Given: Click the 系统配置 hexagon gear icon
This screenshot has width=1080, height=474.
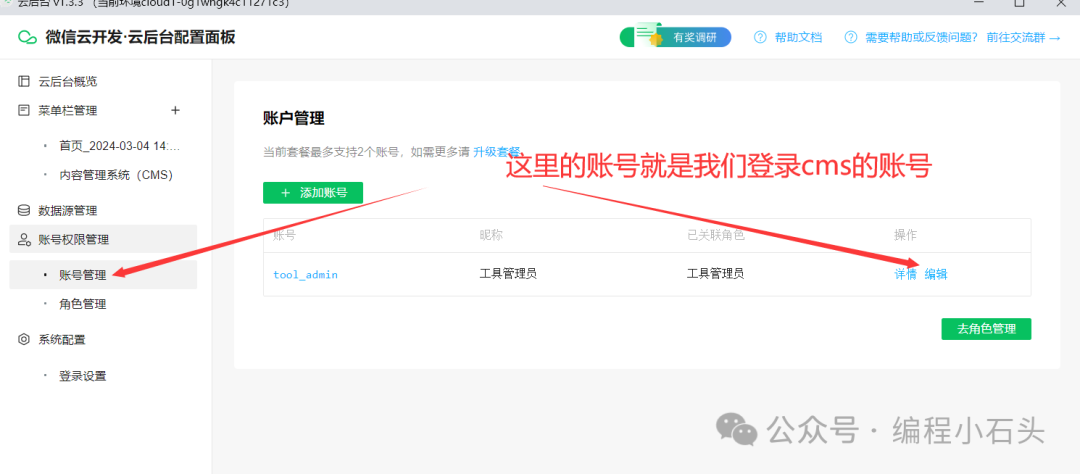Looking at the screenshot, I should 24,340.
